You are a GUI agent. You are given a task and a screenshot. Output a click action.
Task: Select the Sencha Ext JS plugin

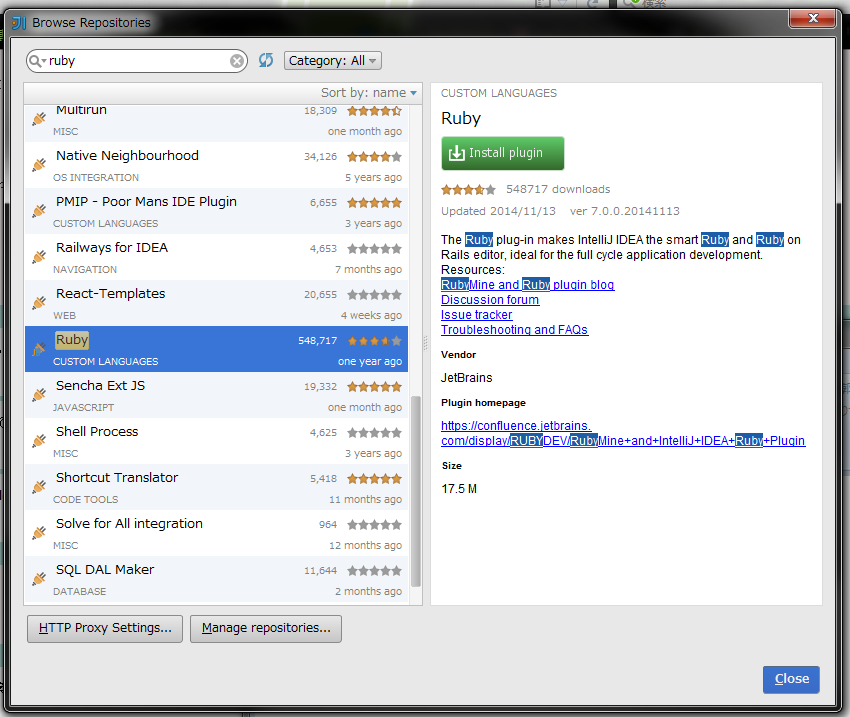coord(216,395)
